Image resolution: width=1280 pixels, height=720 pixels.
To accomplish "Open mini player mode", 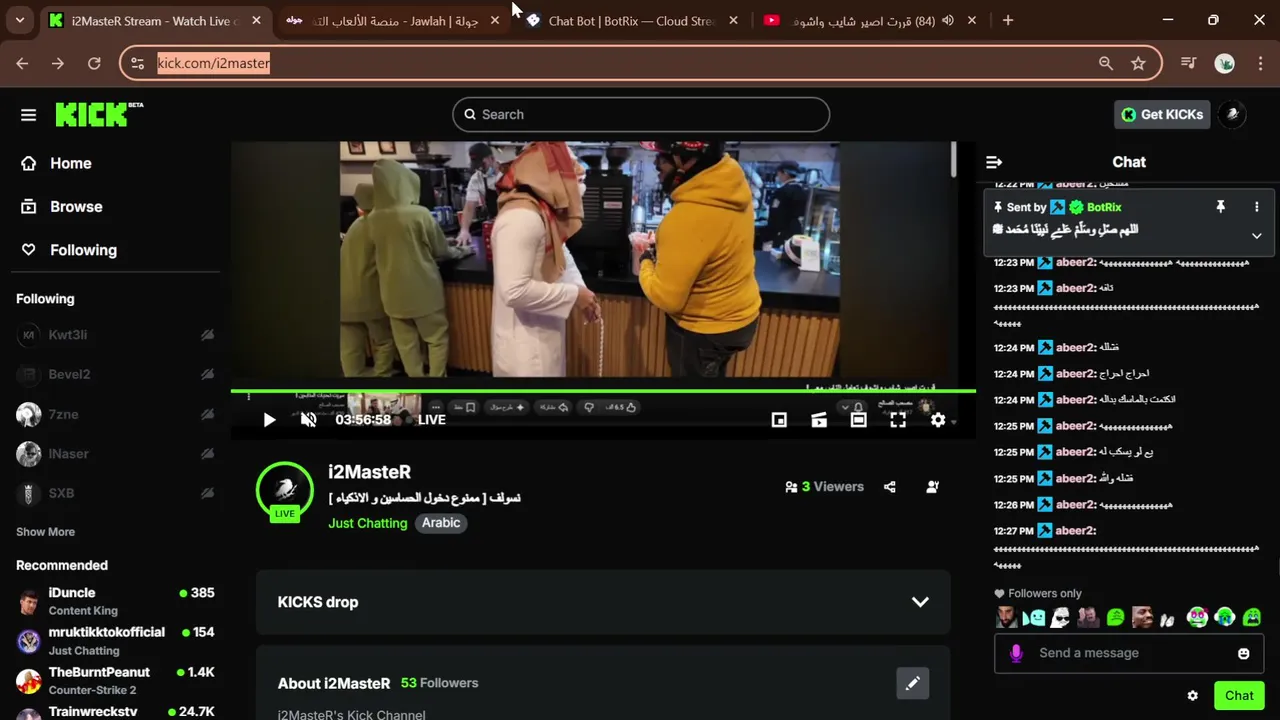I will tap(779, 420).
